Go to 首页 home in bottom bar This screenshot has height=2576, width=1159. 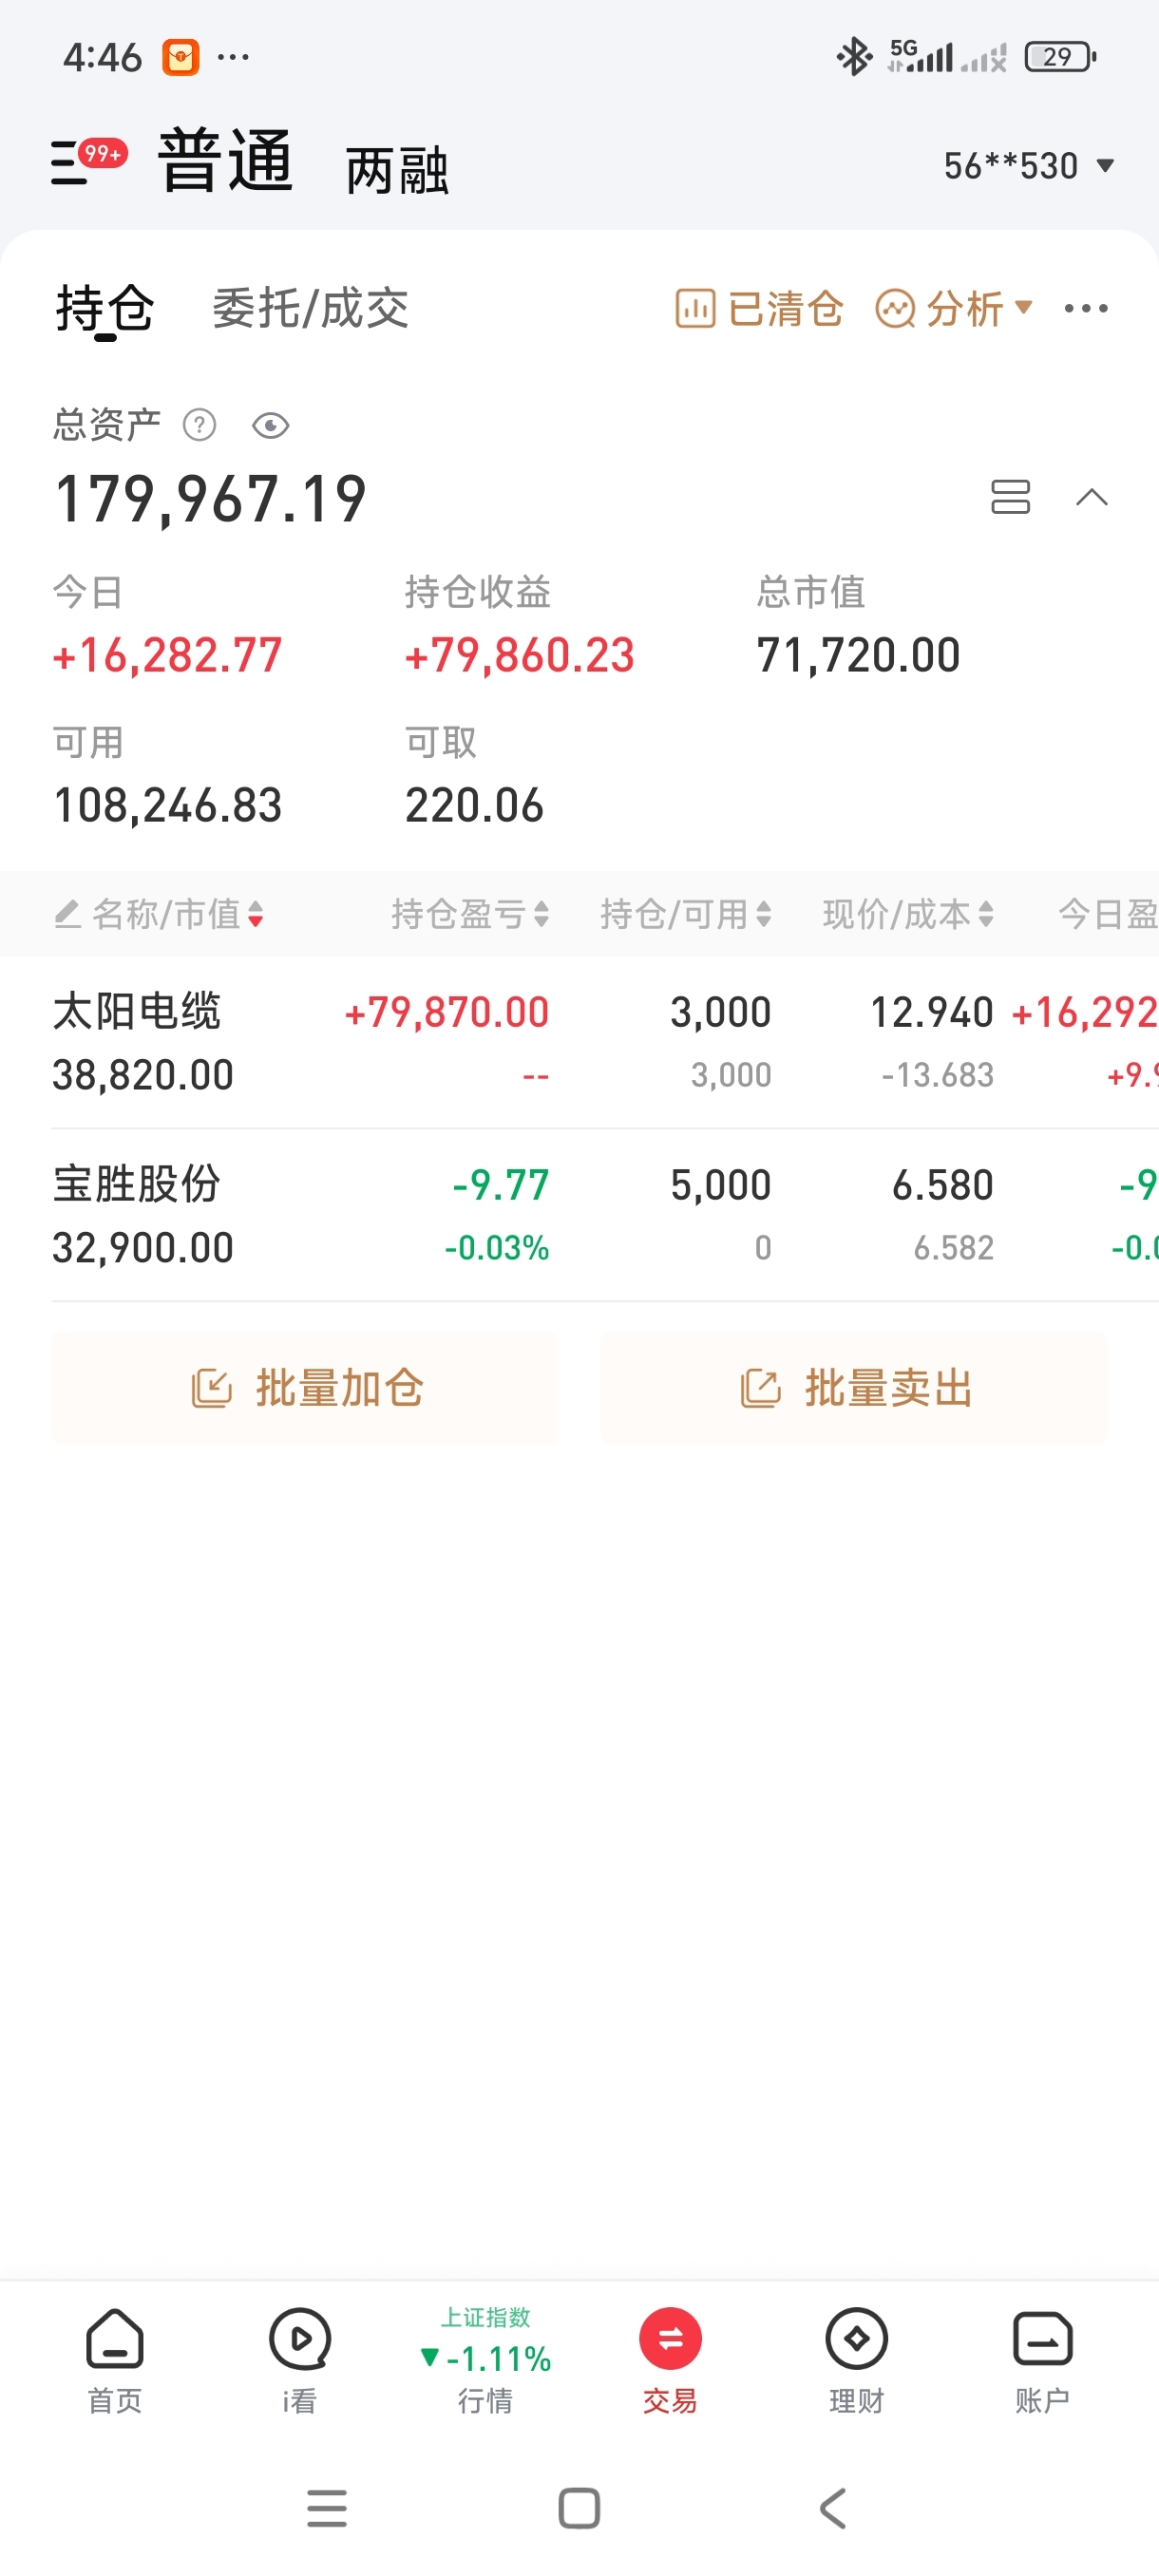pyautogui.click(x=115, y=2360)
